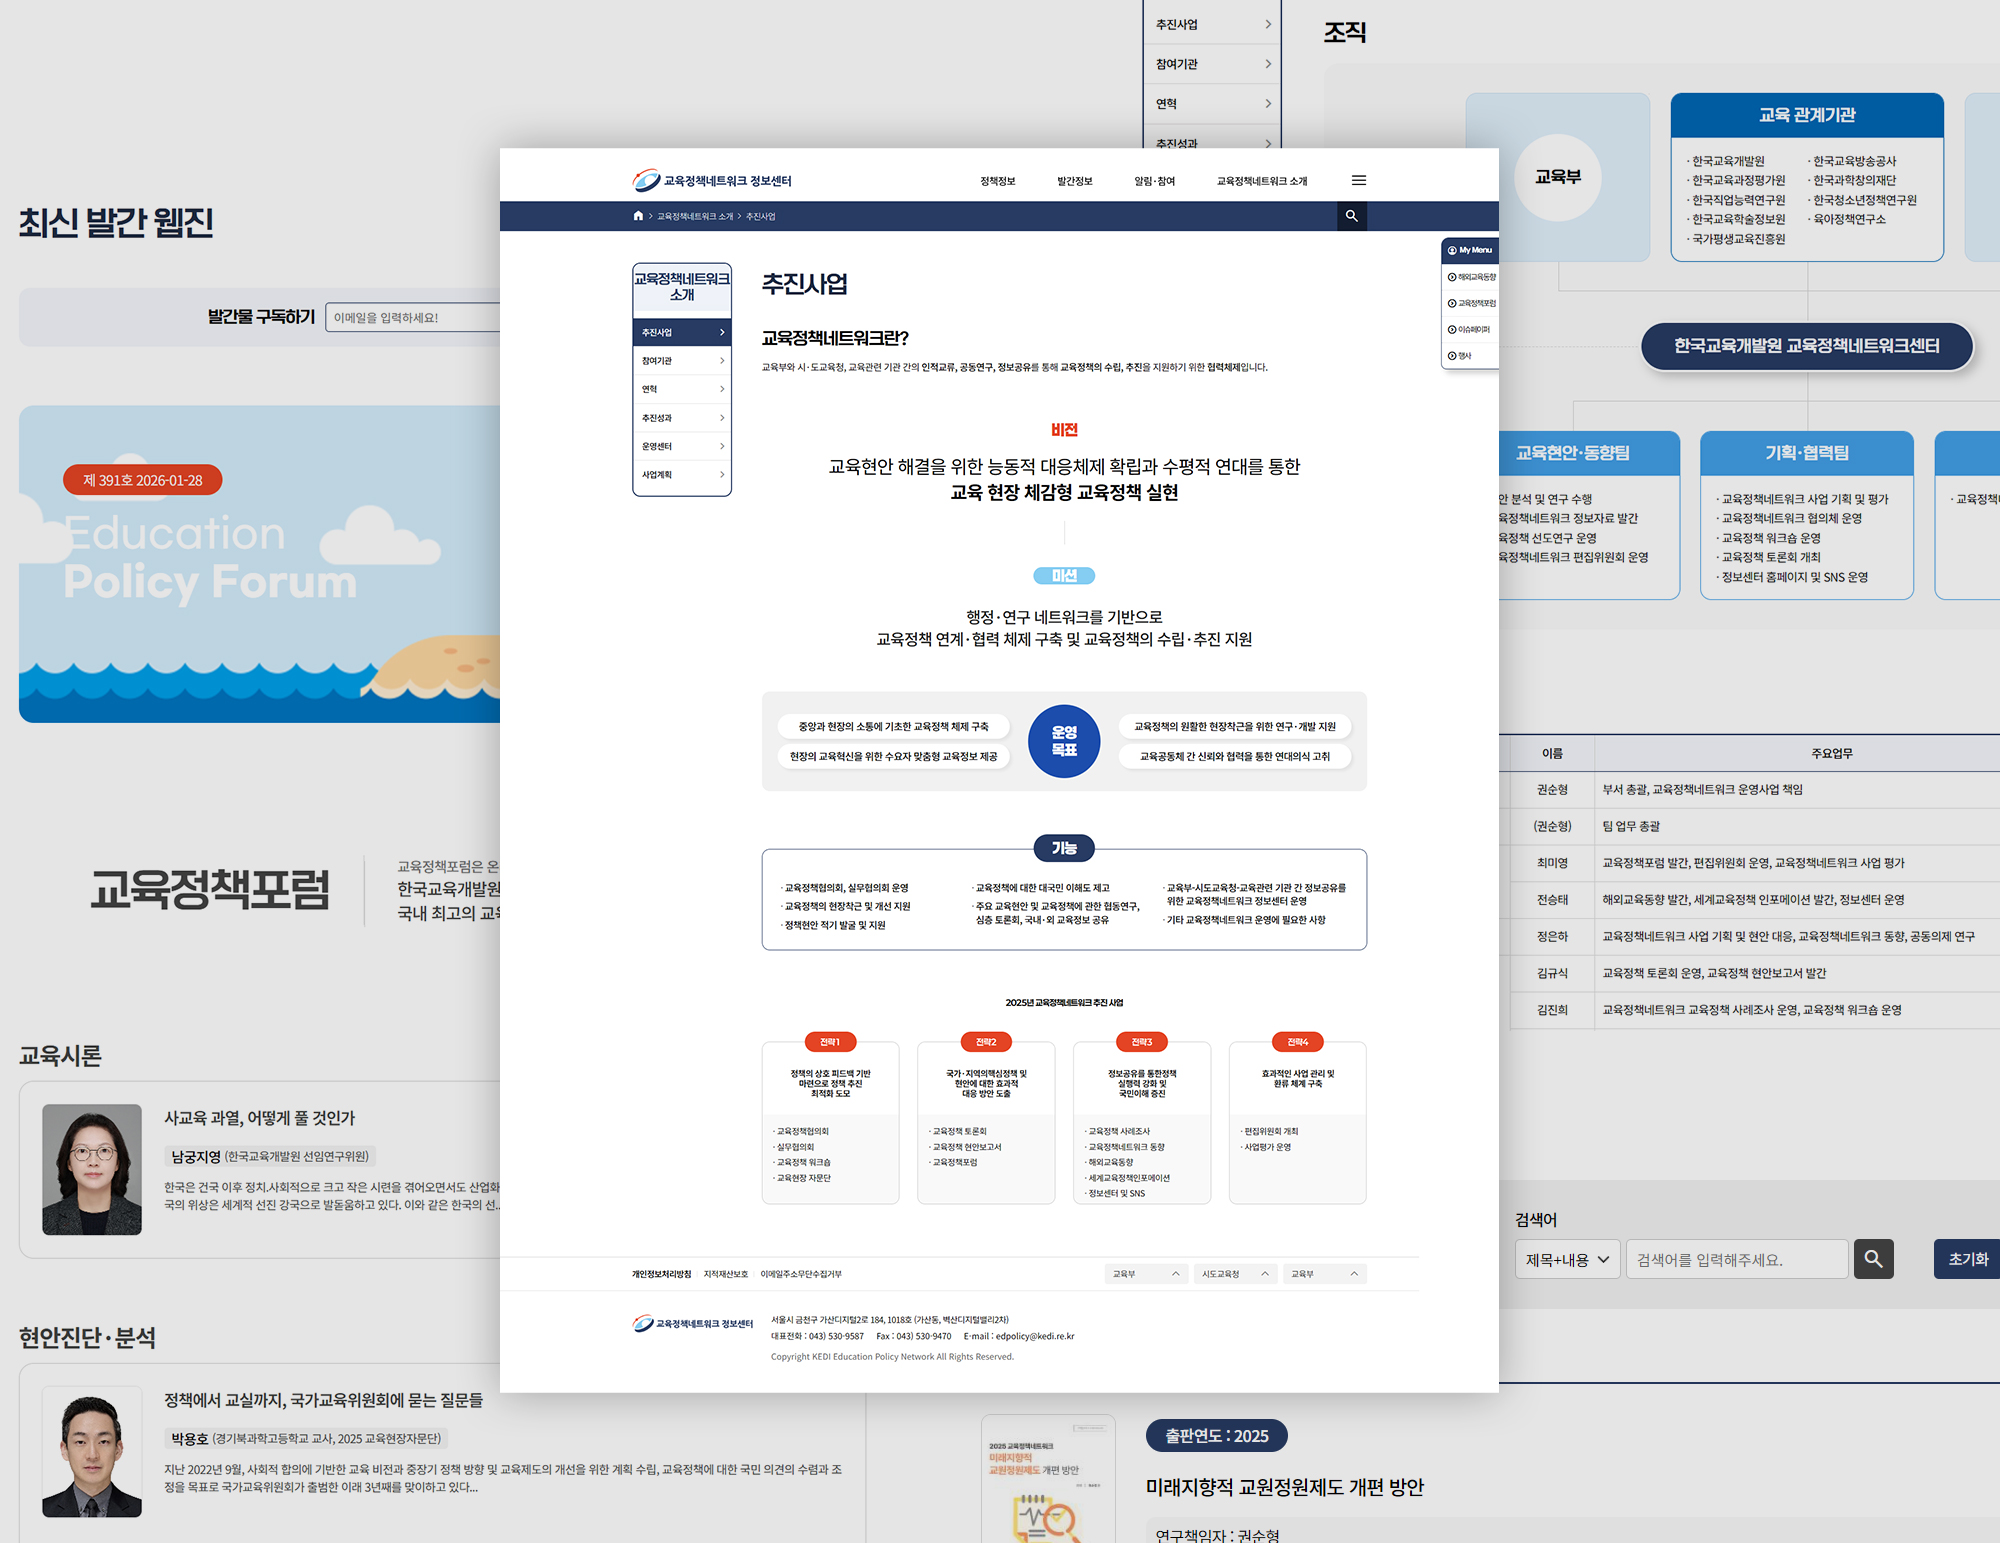Screen dimensions: 2000x1543
Task: Open report title 미래지향적 교원정원제도 개편 방안
Action: [x=1285, y=1487]
